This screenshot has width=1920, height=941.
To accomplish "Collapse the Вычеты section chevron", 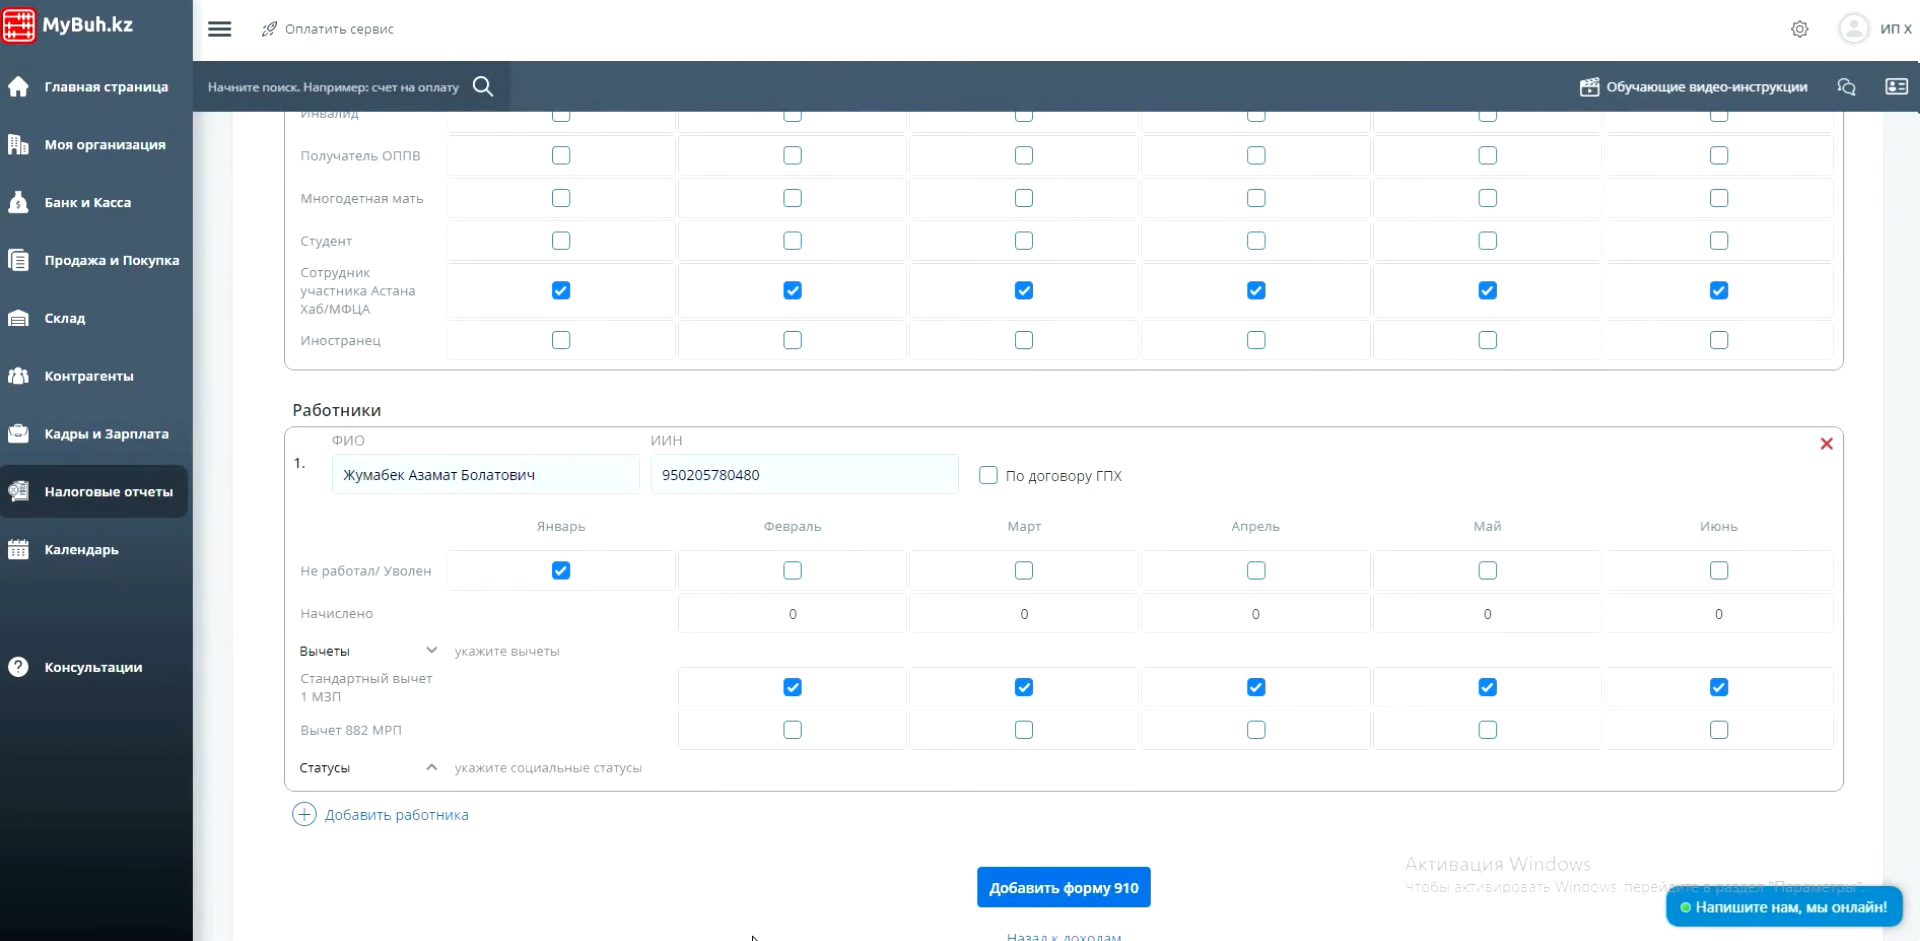I will pos(431,650).
